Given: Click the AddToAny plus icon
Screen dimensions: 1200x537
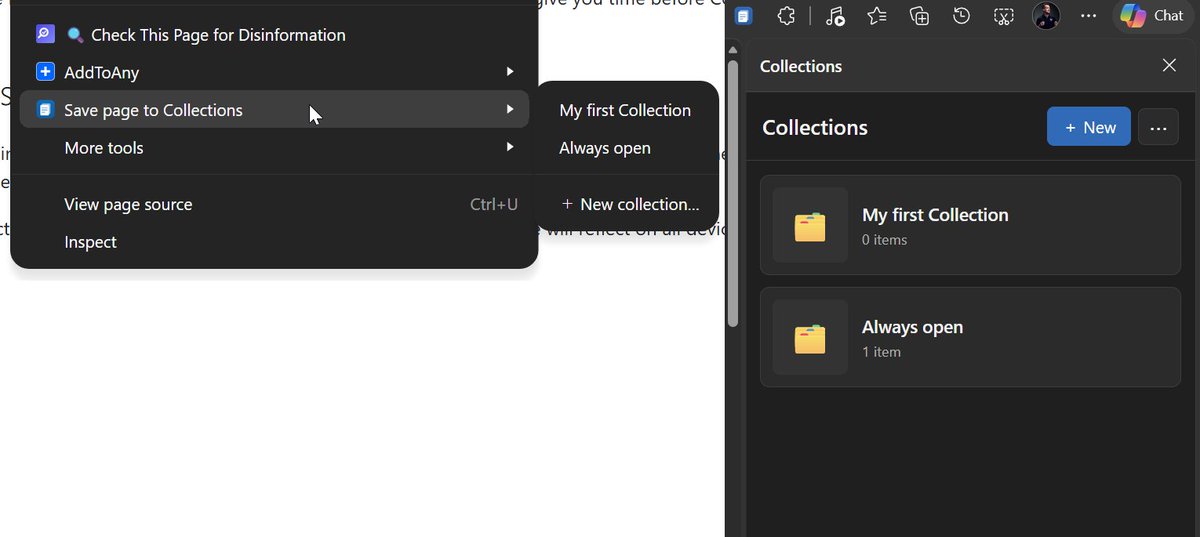Looking at the screenshot, I should pos(45,72).
